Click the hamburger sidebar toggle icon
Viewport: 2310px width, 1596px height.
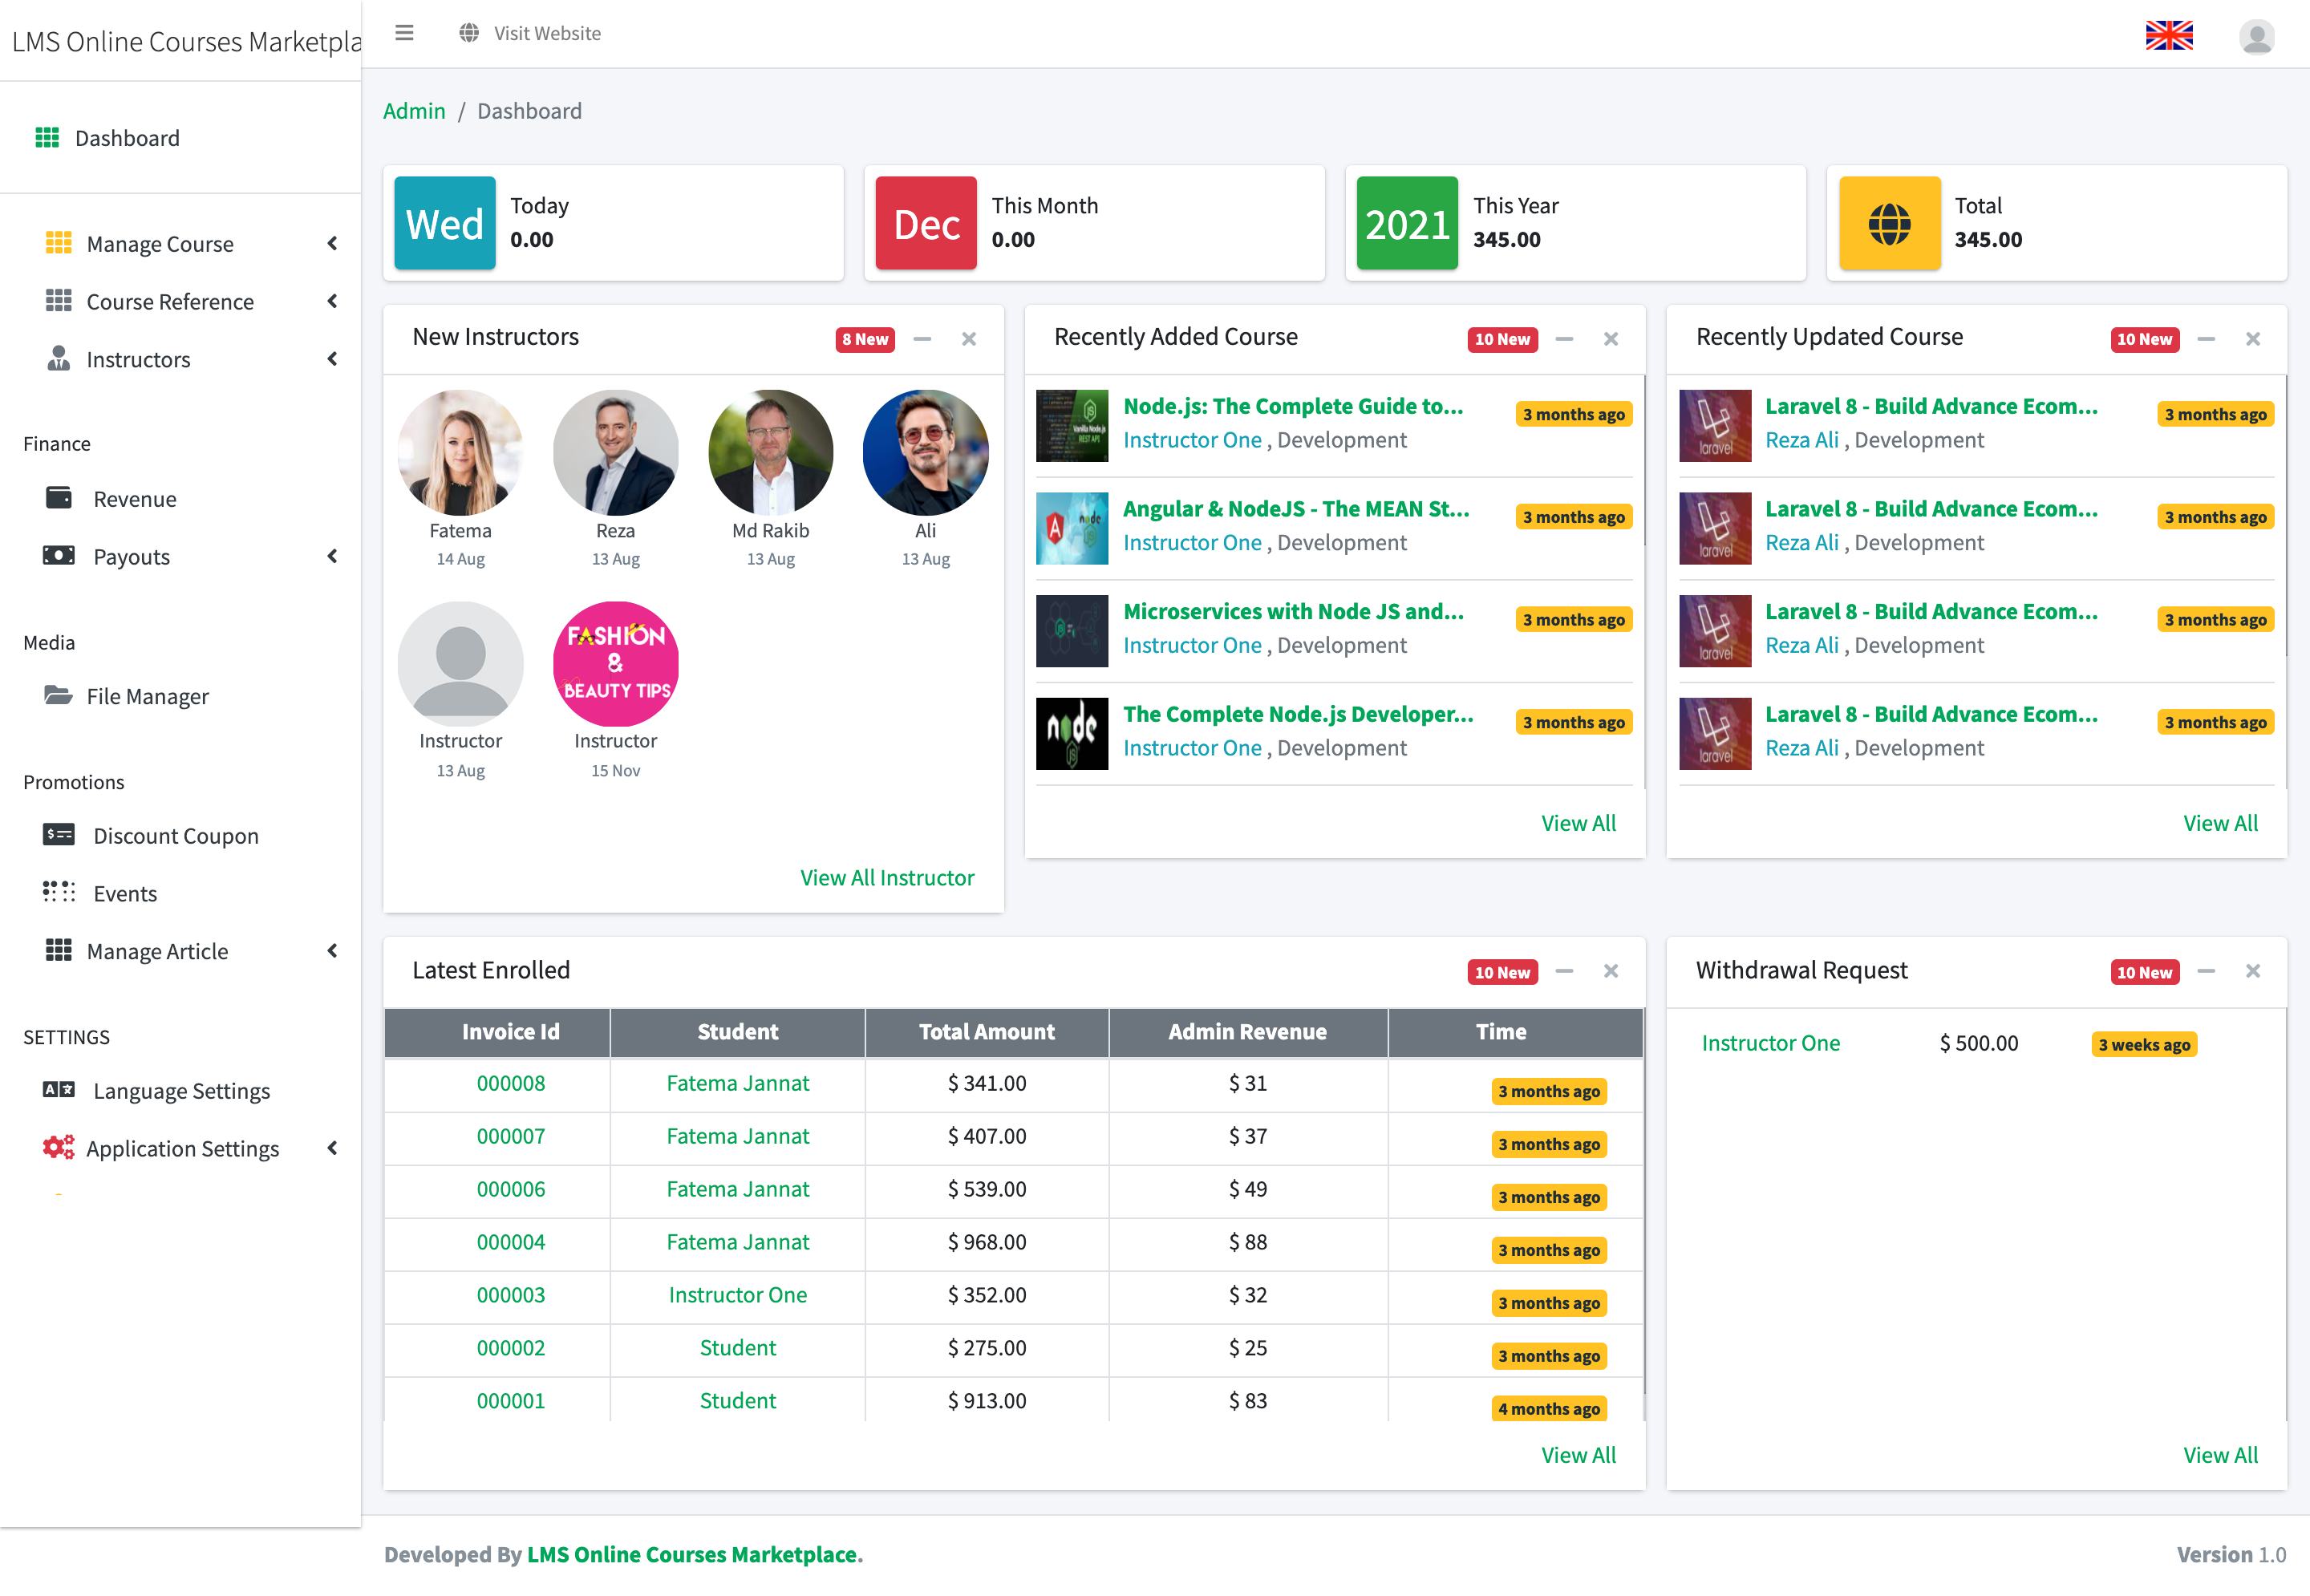tap(404, 33)
